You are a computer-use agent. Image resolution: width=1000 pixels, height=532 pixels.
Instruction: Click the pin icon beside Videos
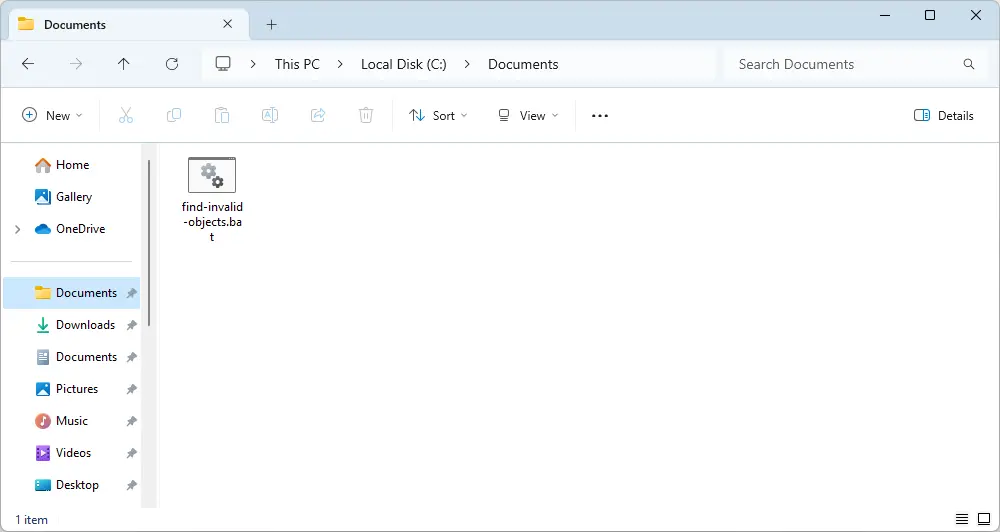click(x=131, y=454)
